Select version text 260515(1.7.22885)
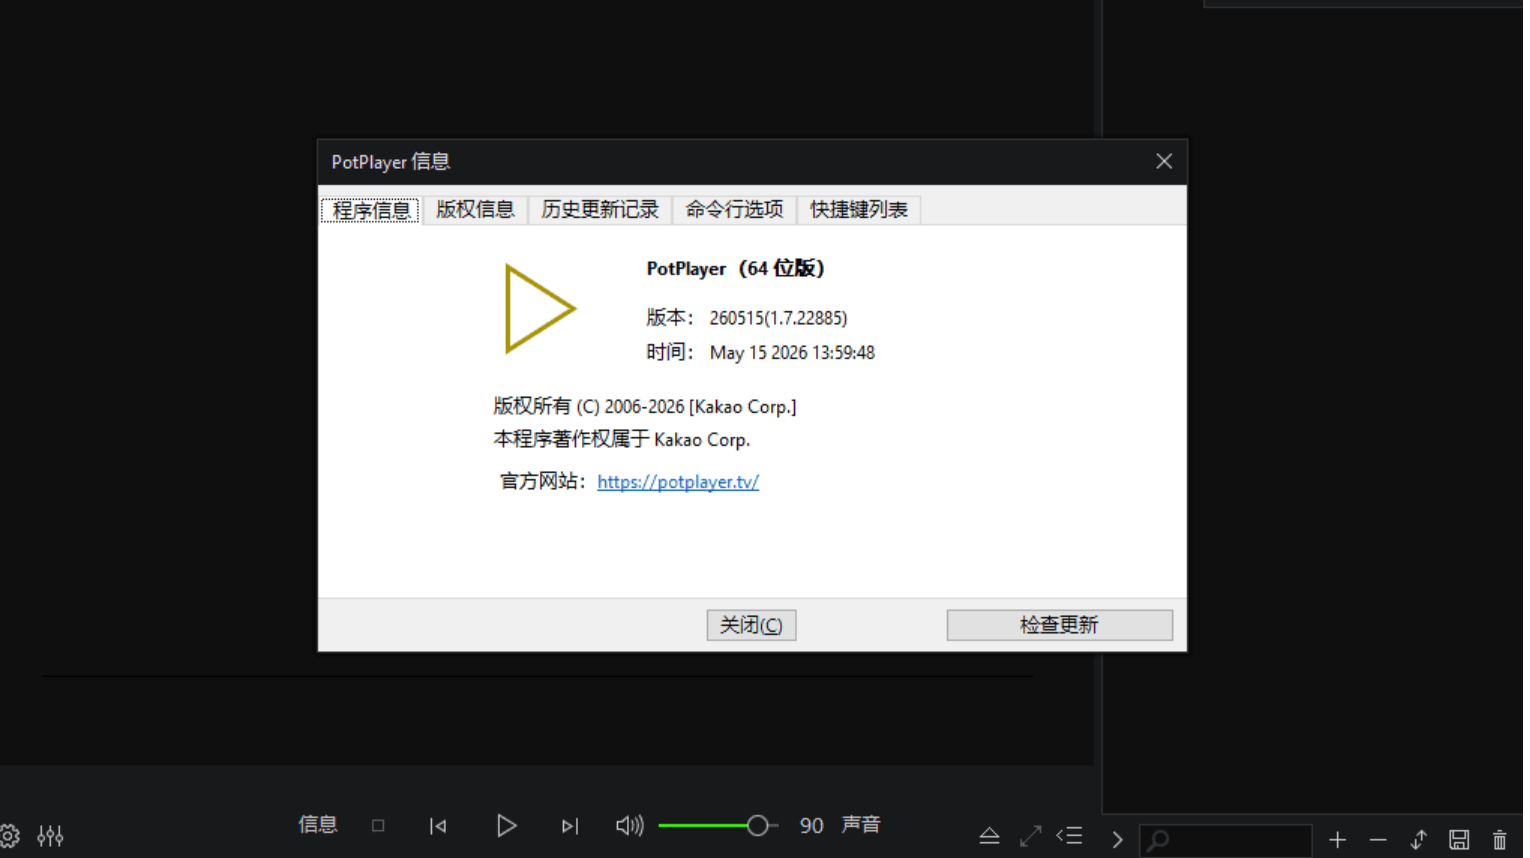 [x=778, y=318]
